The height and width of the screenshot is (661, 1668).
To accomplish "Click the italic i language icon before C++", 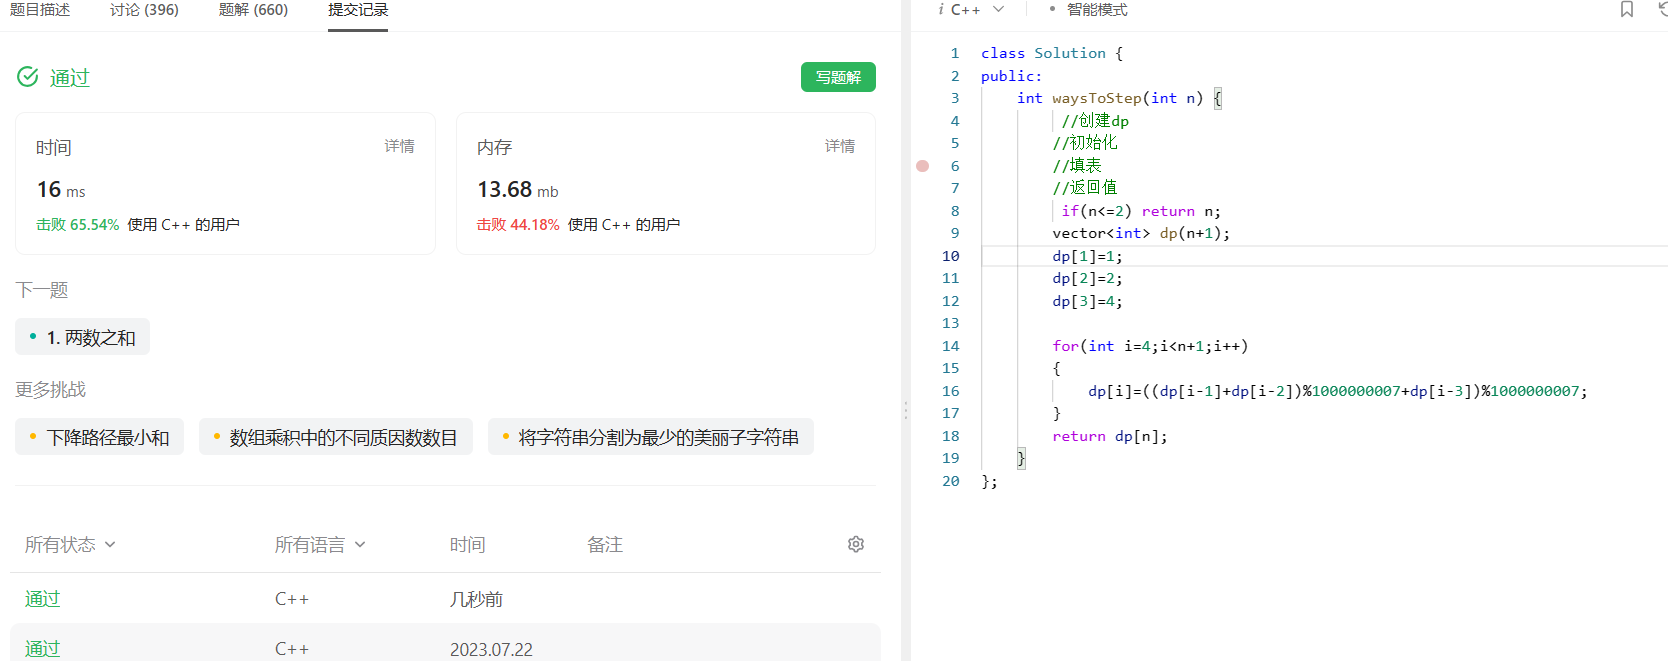I will click(941, 10).
